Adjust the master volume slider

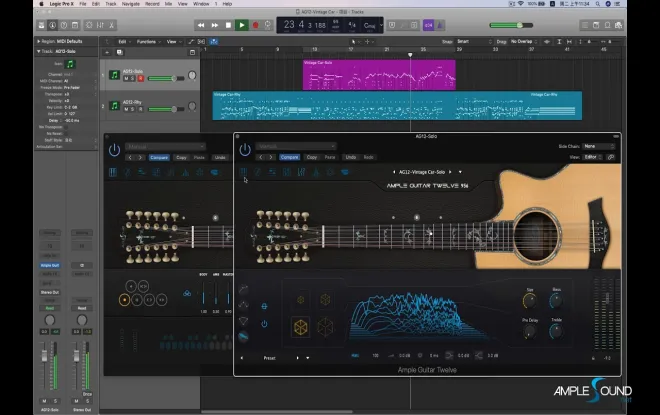click(x=511, y=25)
